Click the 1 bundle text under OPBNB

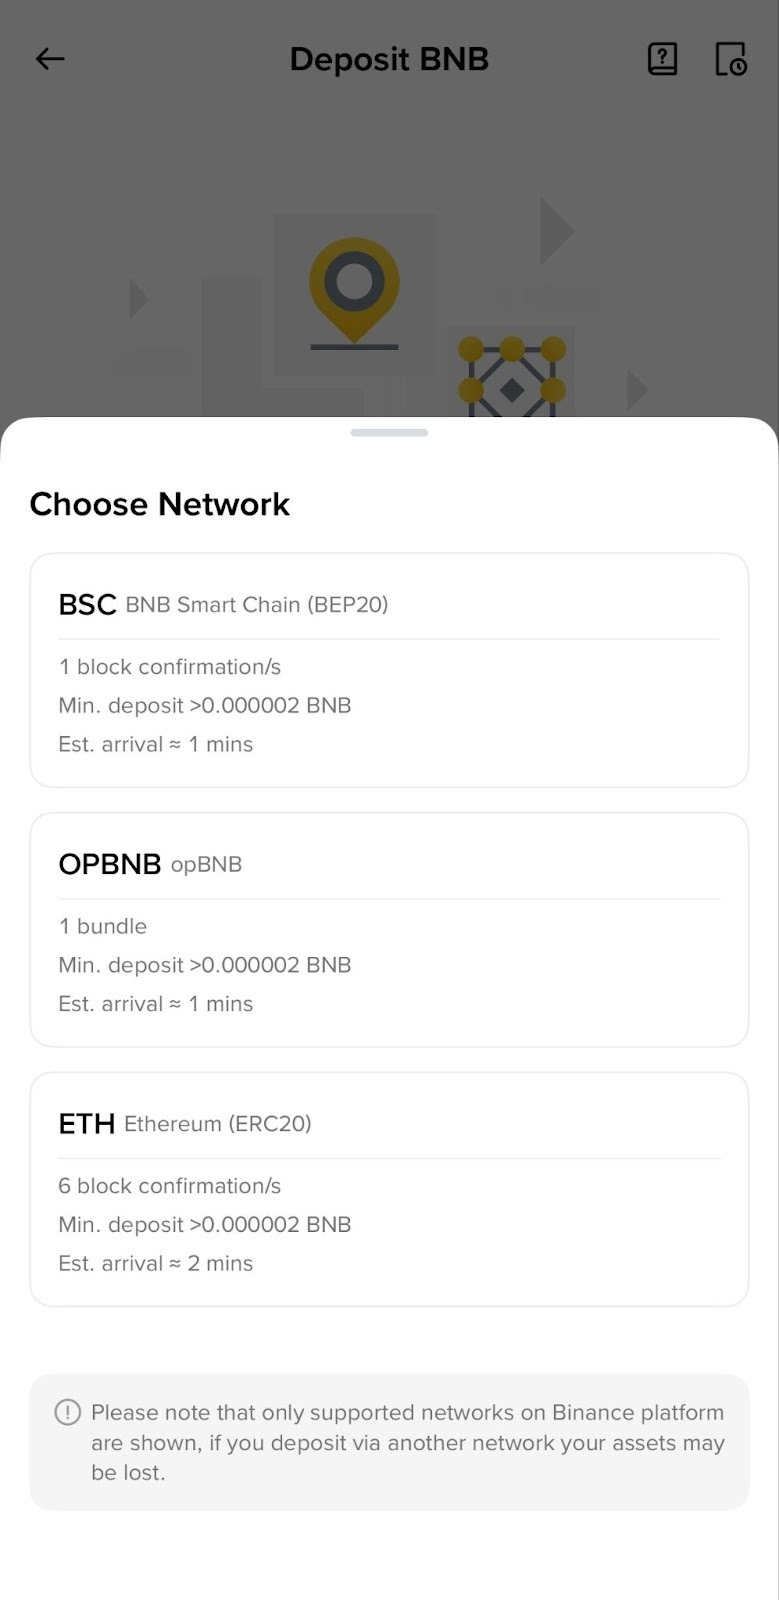click(x=103, y=926)
